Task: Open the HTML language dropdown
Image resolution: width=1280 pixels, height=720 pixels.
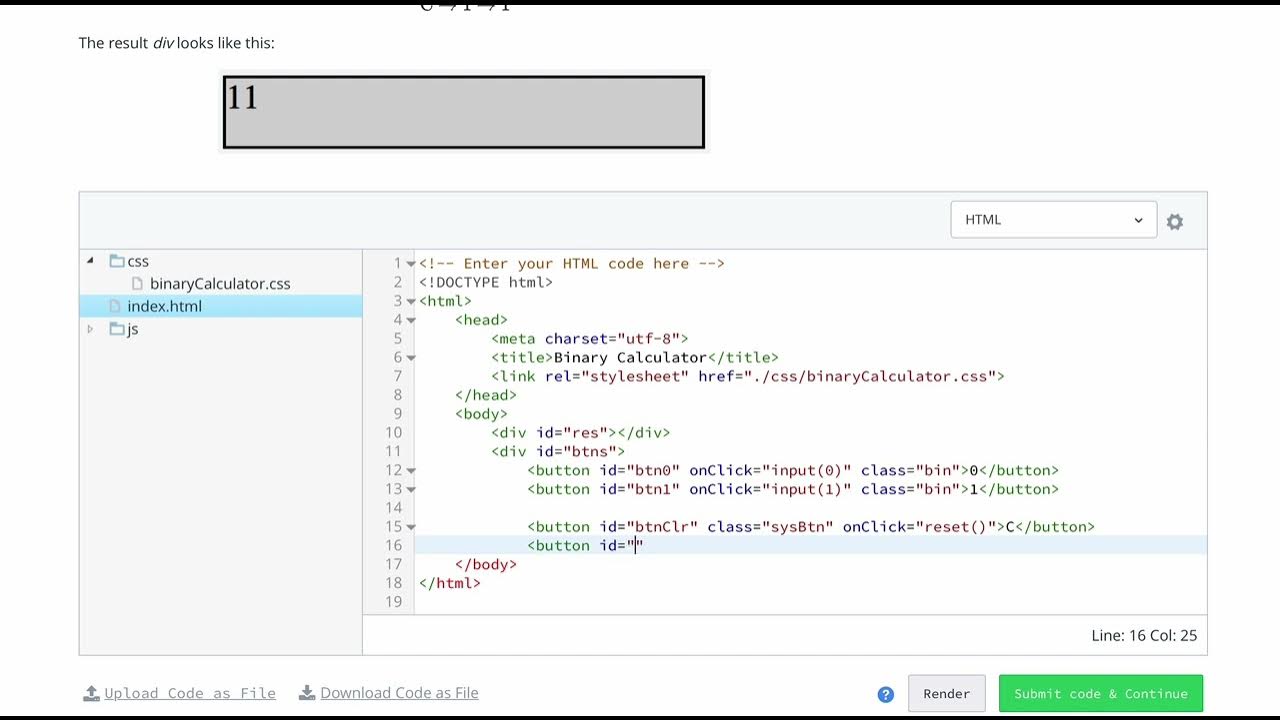Action: [1053, 220]
